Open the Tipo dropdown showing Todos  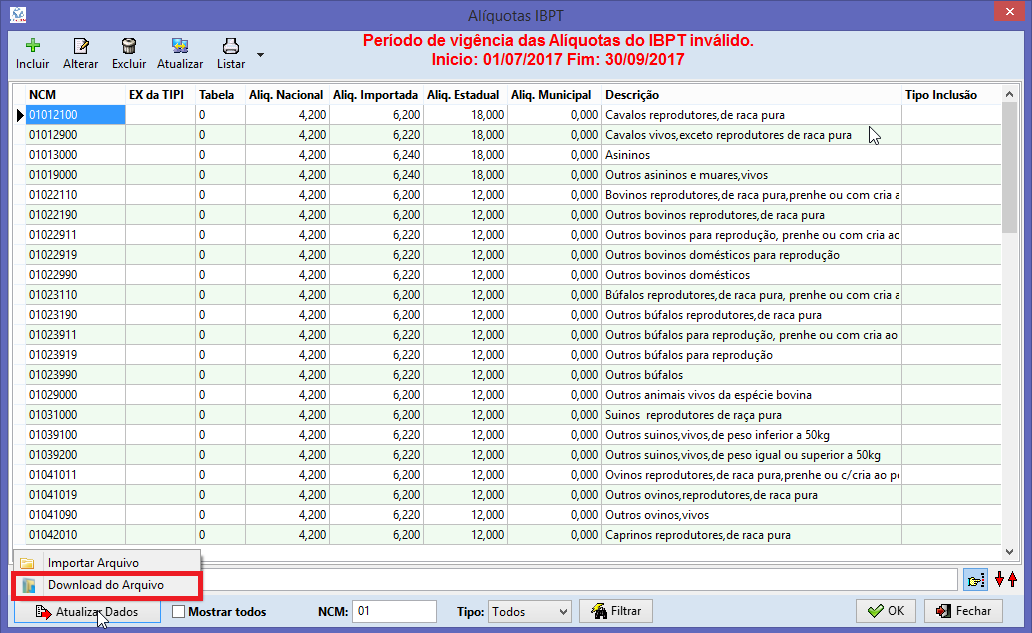coord(529,612)
